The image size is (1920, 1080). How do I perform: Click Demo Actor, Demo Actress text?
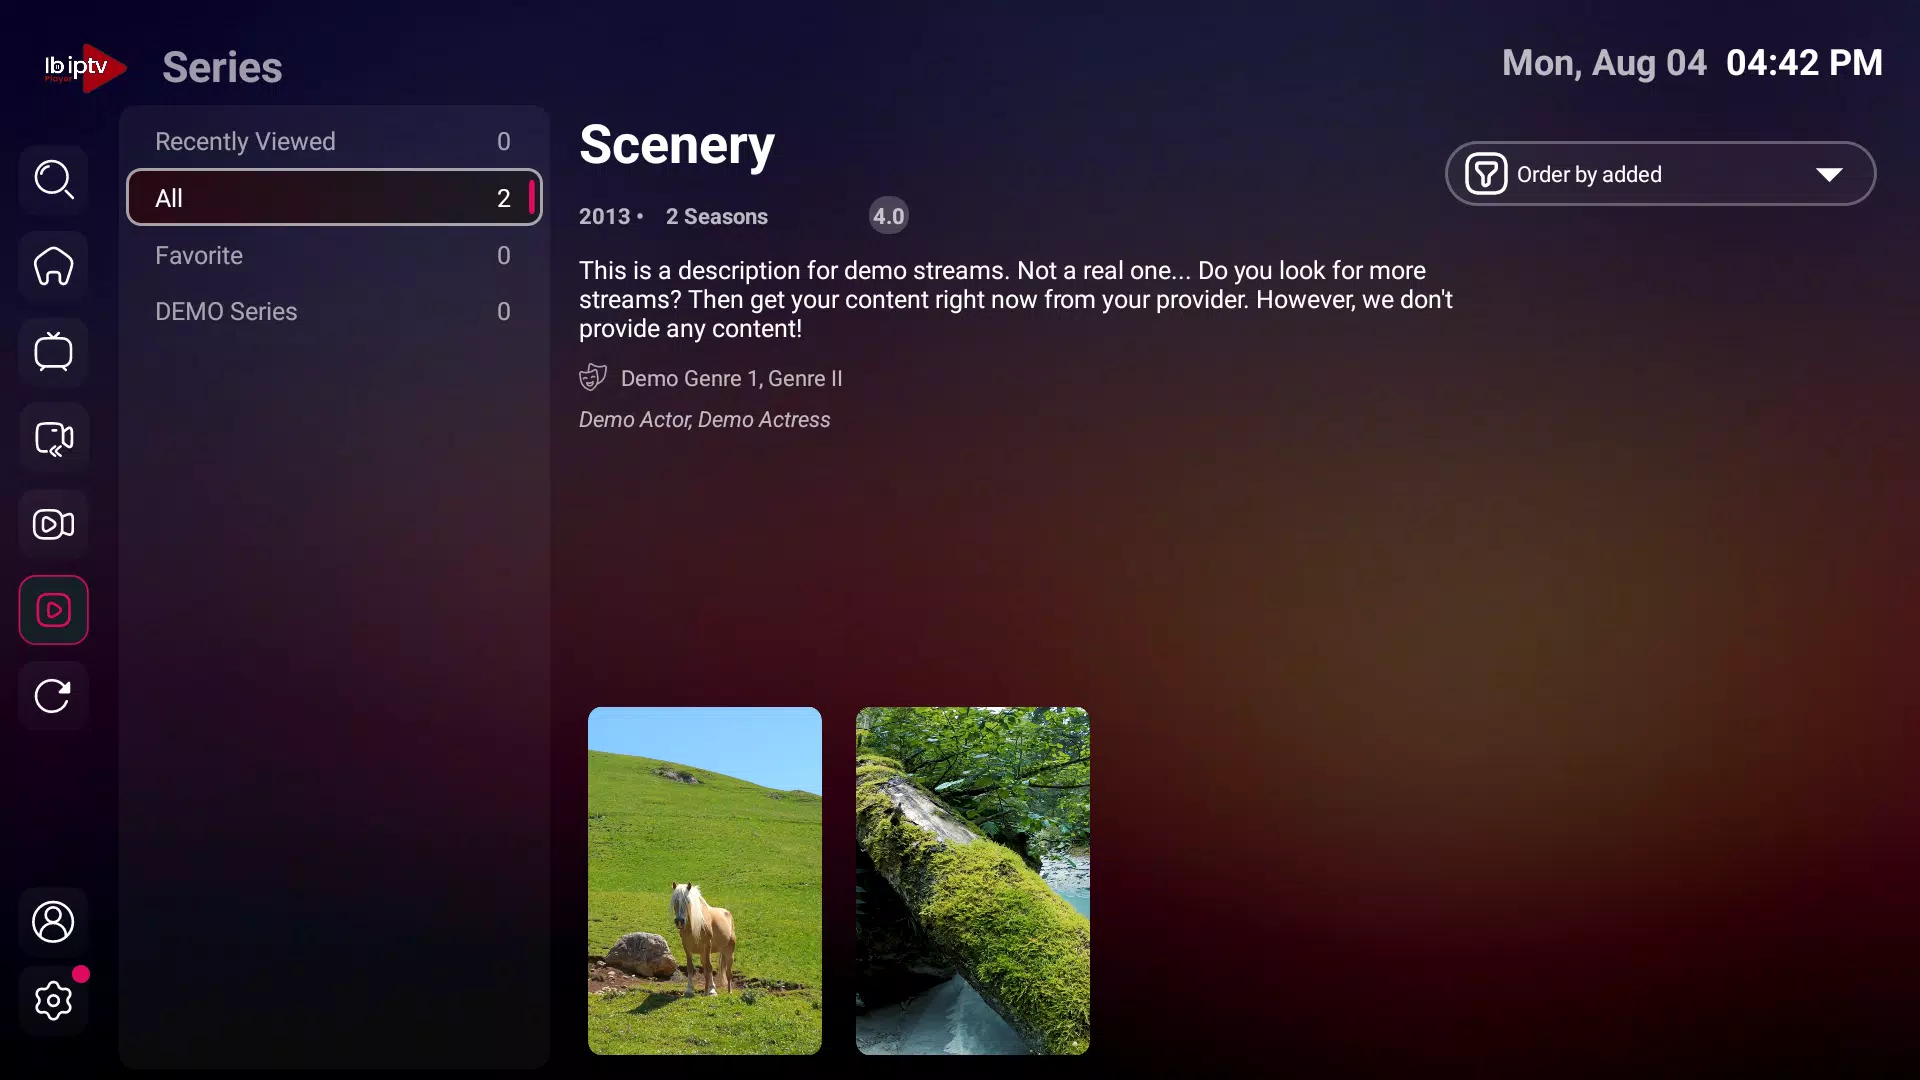(705, 420)
